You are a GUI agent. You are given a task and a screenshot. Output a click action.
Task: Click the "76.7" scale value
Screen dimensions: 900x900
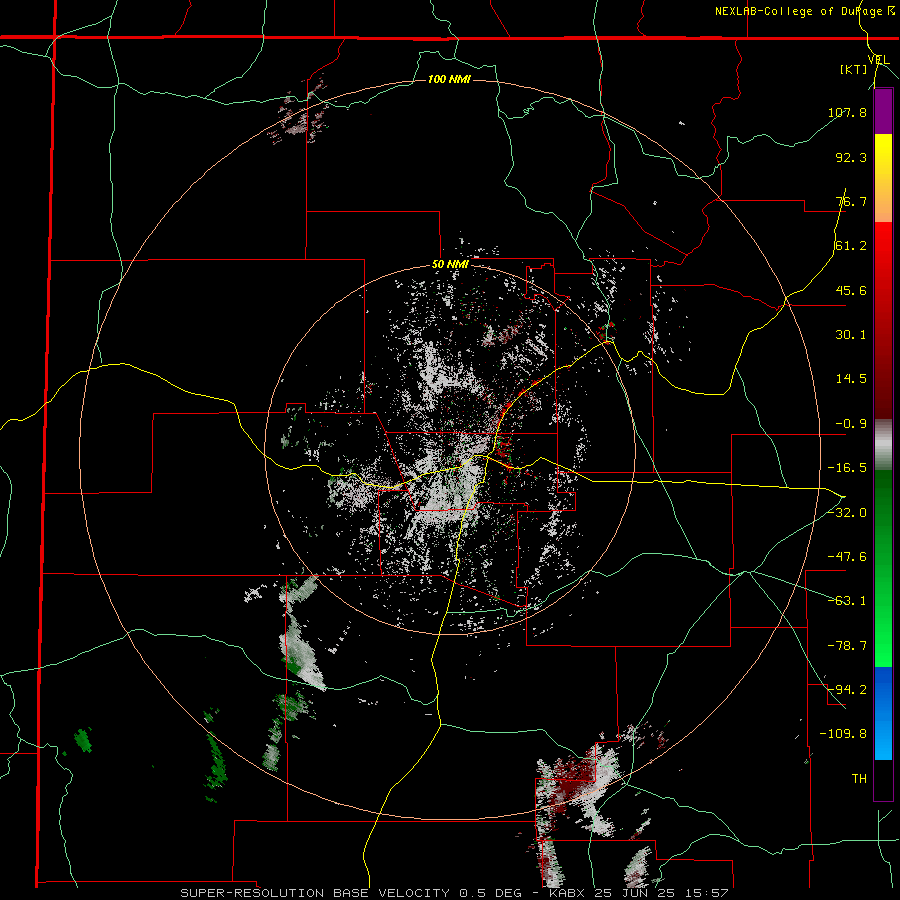pyautogui.click(x=851, y=201)
